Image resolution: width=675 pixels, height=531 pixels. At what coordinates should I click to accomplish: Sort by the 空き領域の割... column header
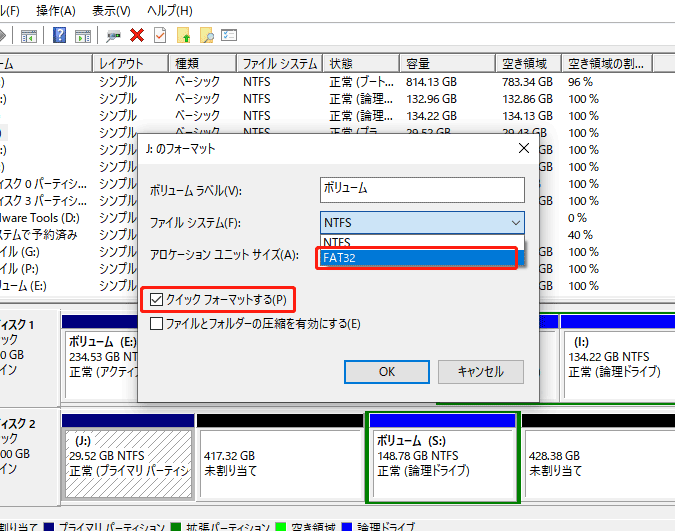coord(607,64)
